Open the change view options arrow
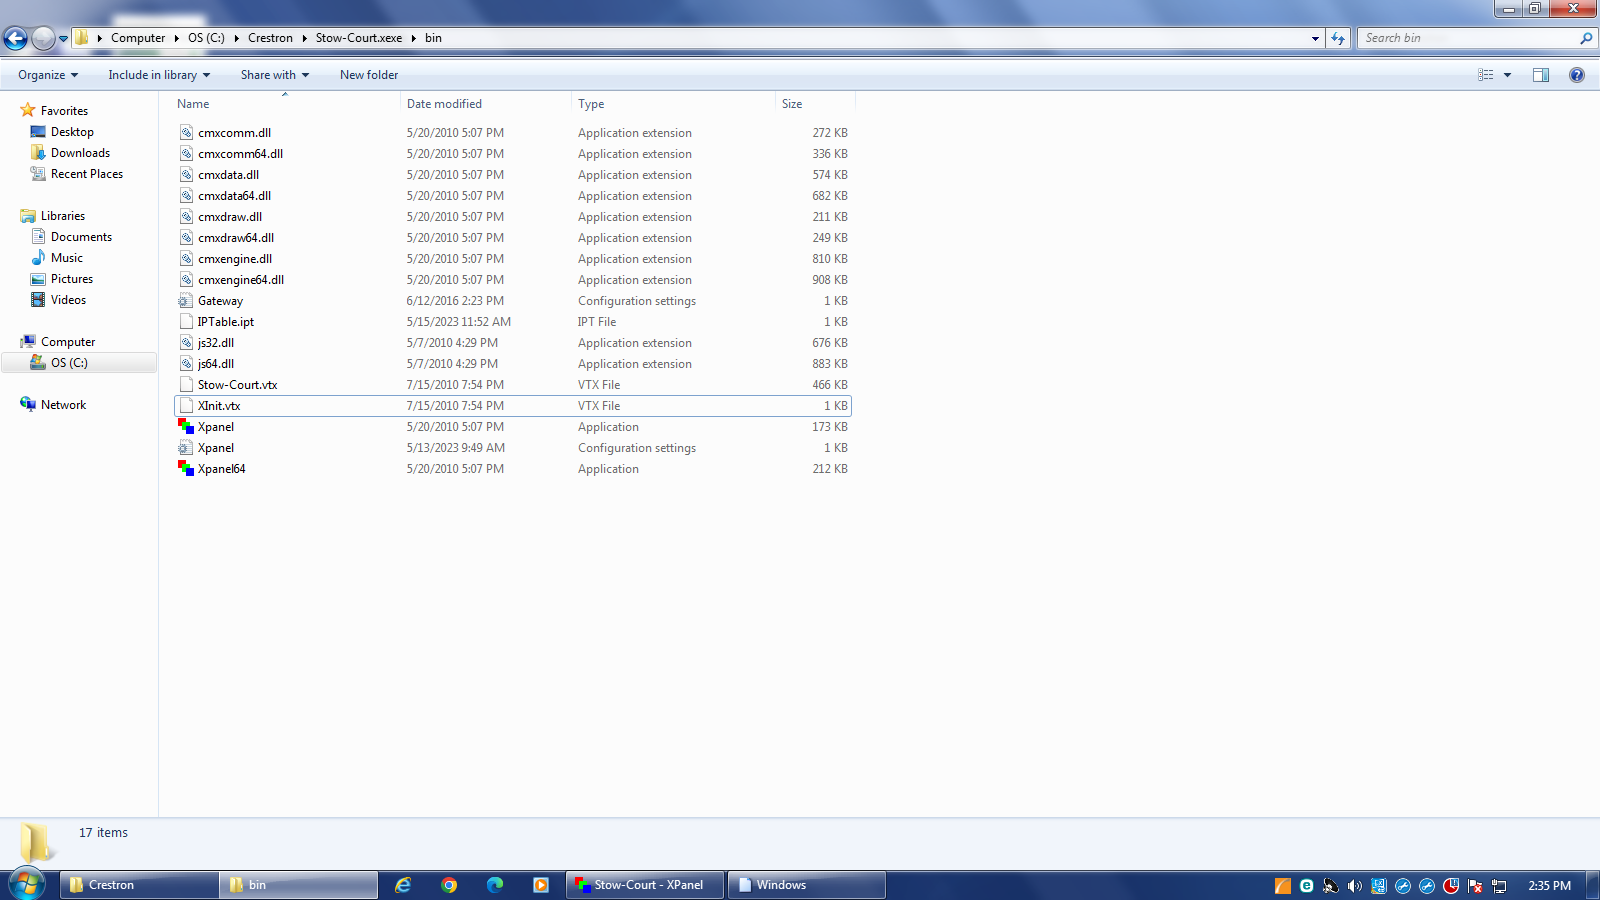This screenshot has height=900, width=1600. point(1508,75)
